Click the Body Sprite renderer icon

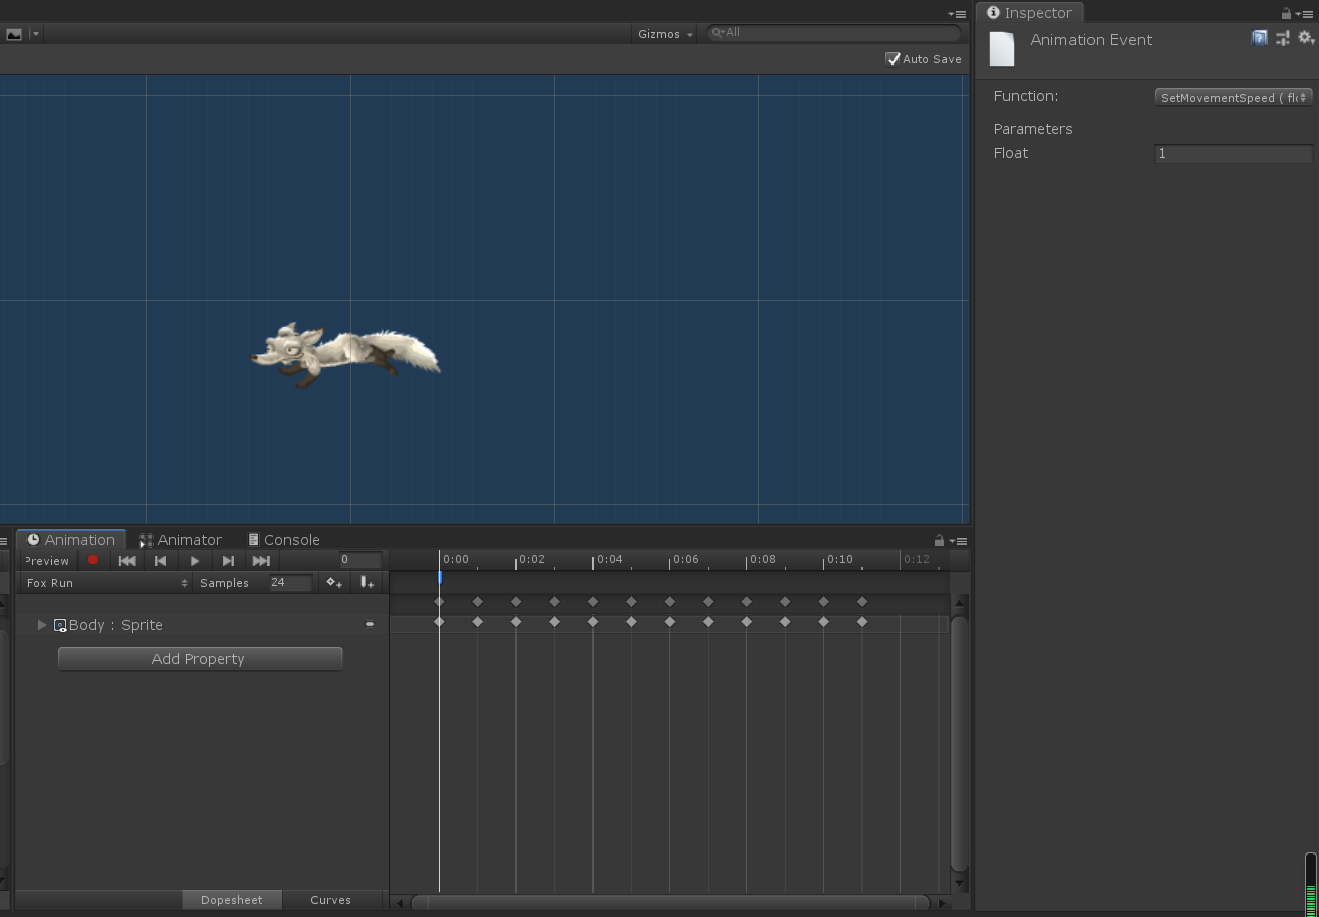point(60,626)
